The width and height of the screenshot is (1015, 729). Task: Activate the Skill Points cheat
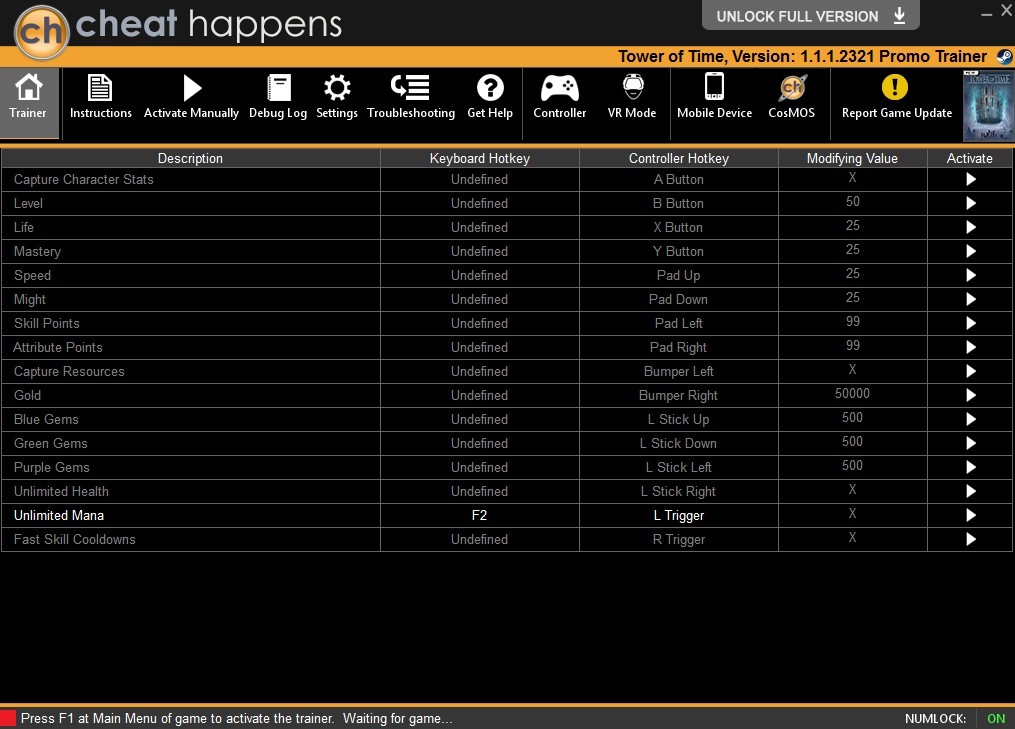pyautogui.click(x=970, y=323)
